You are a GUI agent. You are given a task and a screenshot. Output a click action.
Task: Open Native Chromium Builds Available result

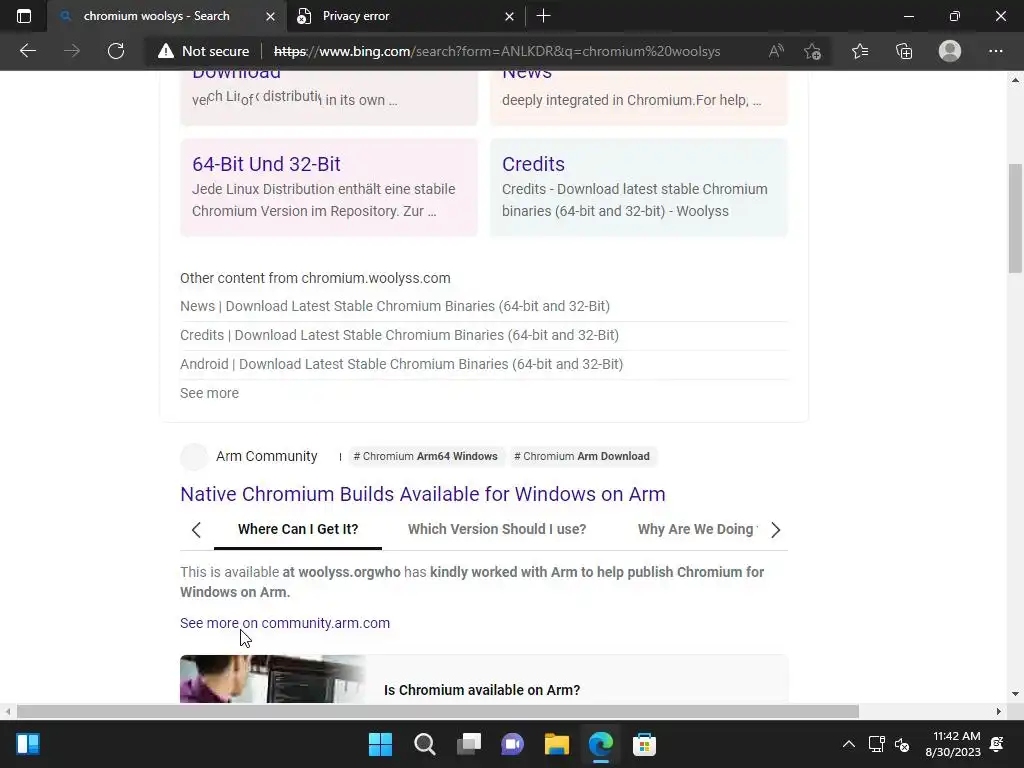(x=423, y=494)
